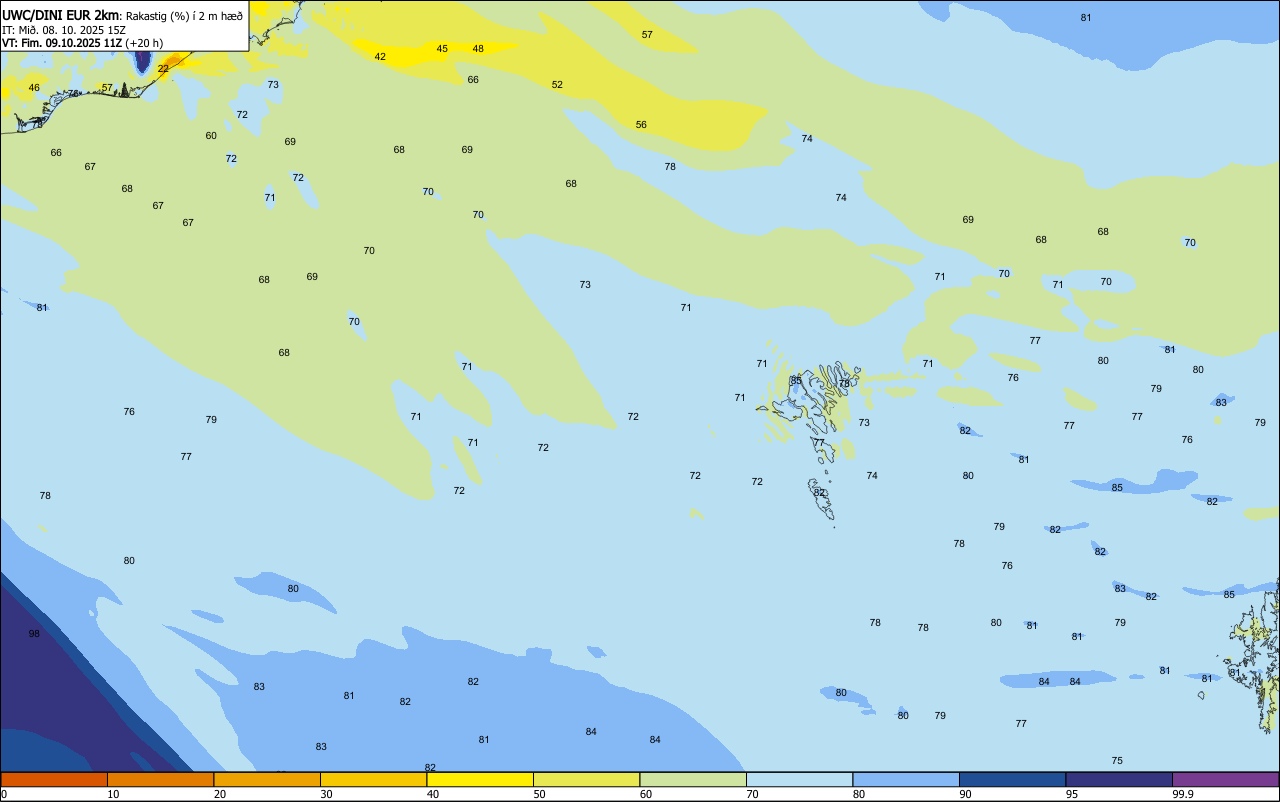Click the '22' humidity value near the coast
This screenshot has width=1280, height=802.
[163, 69]
